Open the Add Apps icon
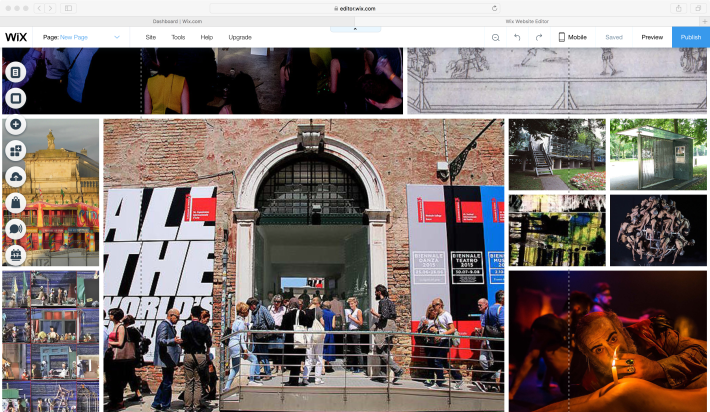This screenshot has width=710, height=412. tap(15, 151)
